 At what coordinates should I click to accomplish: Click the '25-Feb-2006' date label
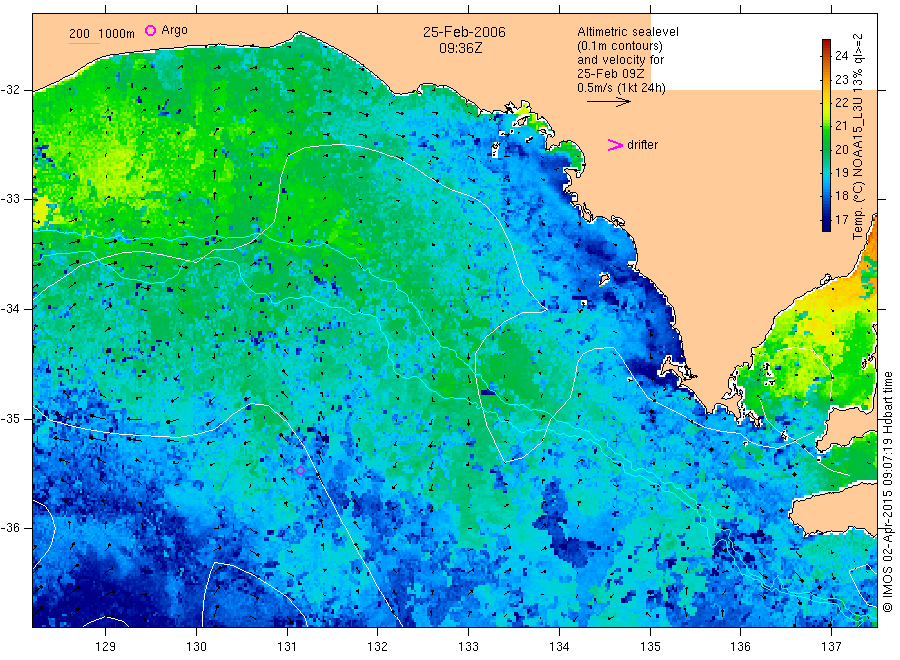[464, 33]
